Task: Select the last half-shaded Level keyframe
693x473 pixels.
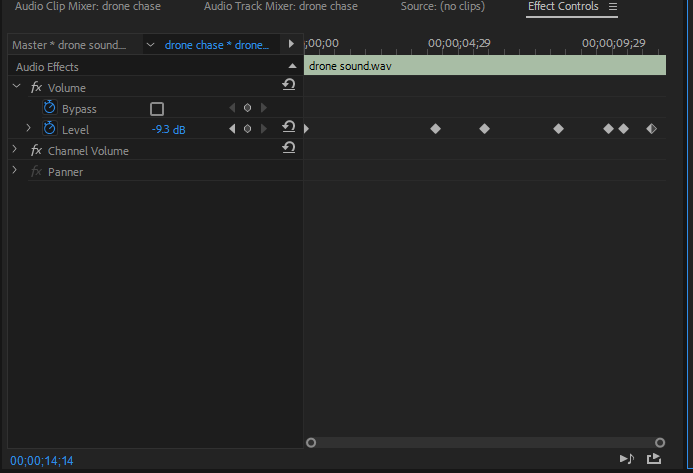Action: [651, 129]
